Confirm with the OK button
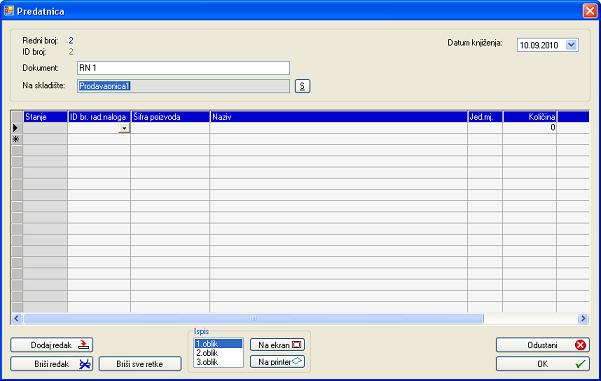Screen dimensions: 601x381 543,364
